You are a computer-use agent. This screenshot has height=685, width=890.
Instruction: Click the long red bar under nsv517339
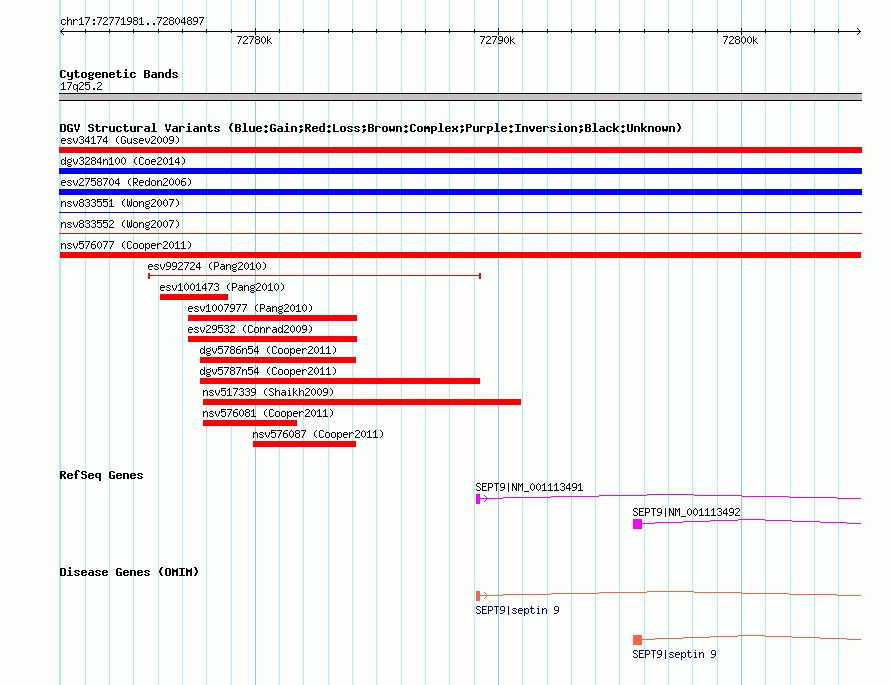(362, 402)
